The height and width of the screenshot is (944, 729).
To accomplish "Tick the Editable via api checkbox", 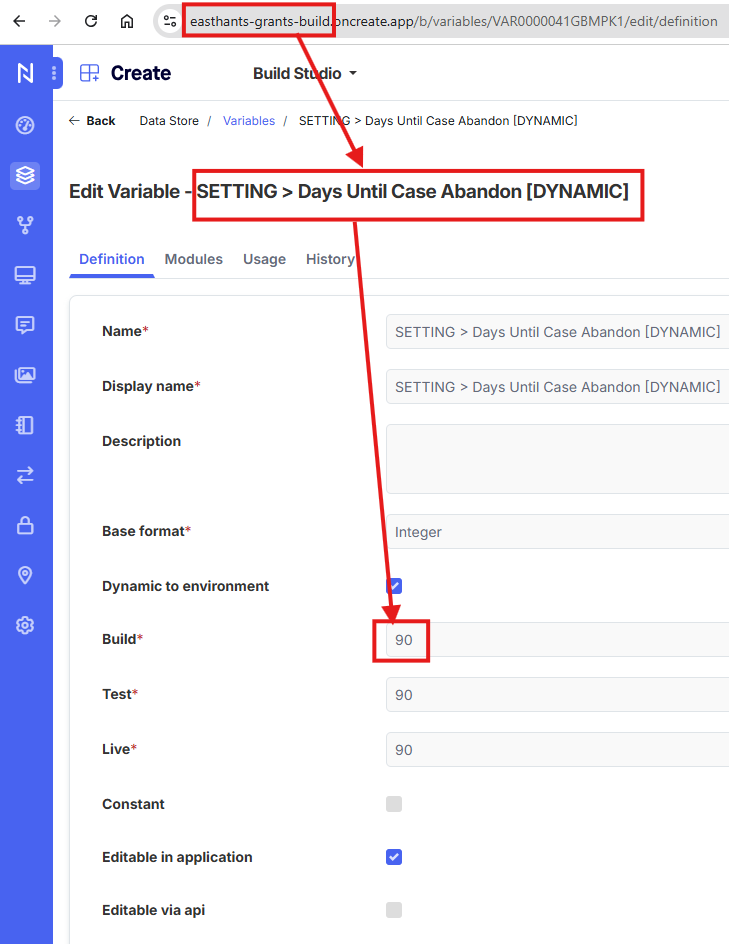I will tap(394, 910).
